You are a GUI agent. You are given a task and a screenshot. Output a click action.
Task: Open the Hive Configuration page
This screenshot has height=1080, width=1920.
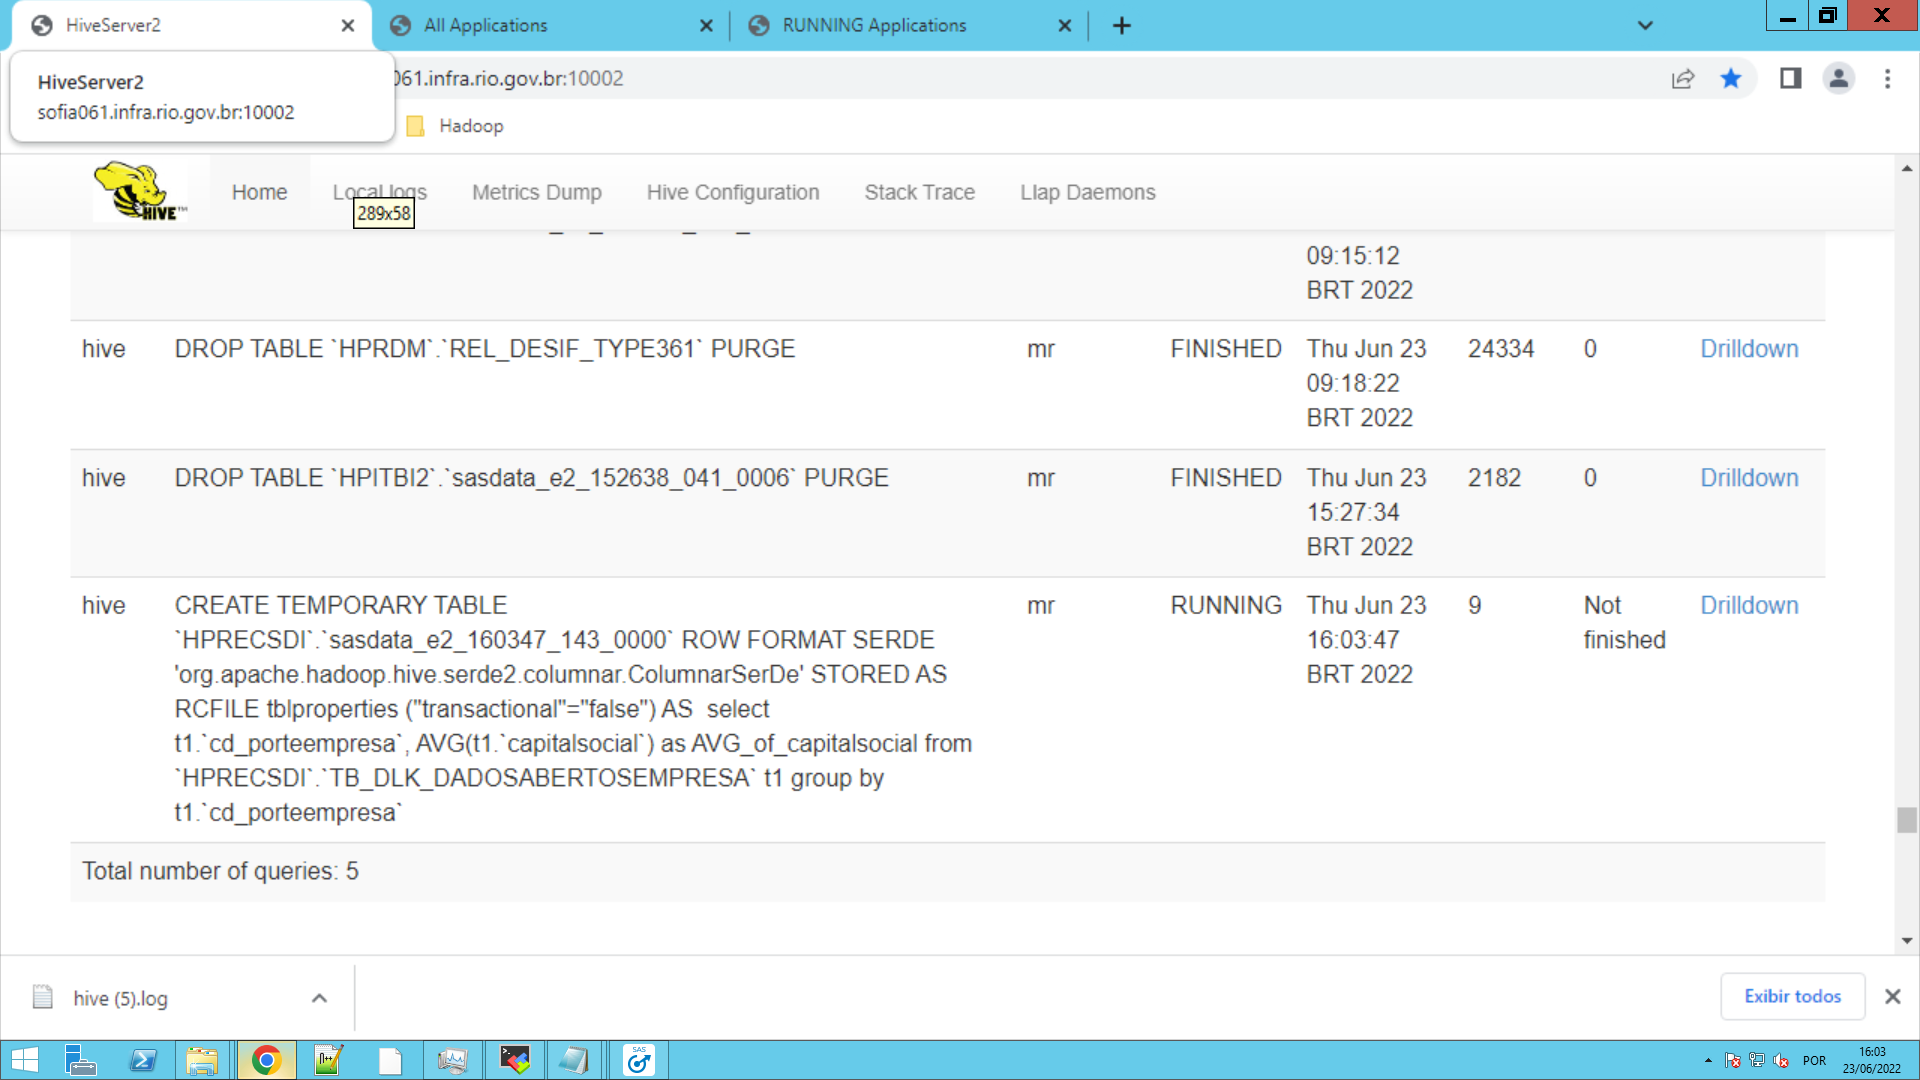(x=733, y=192)
